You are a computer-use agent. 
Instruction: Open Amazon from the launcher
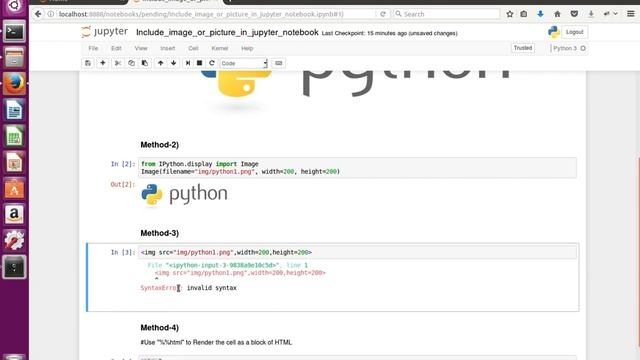[14, 214]
